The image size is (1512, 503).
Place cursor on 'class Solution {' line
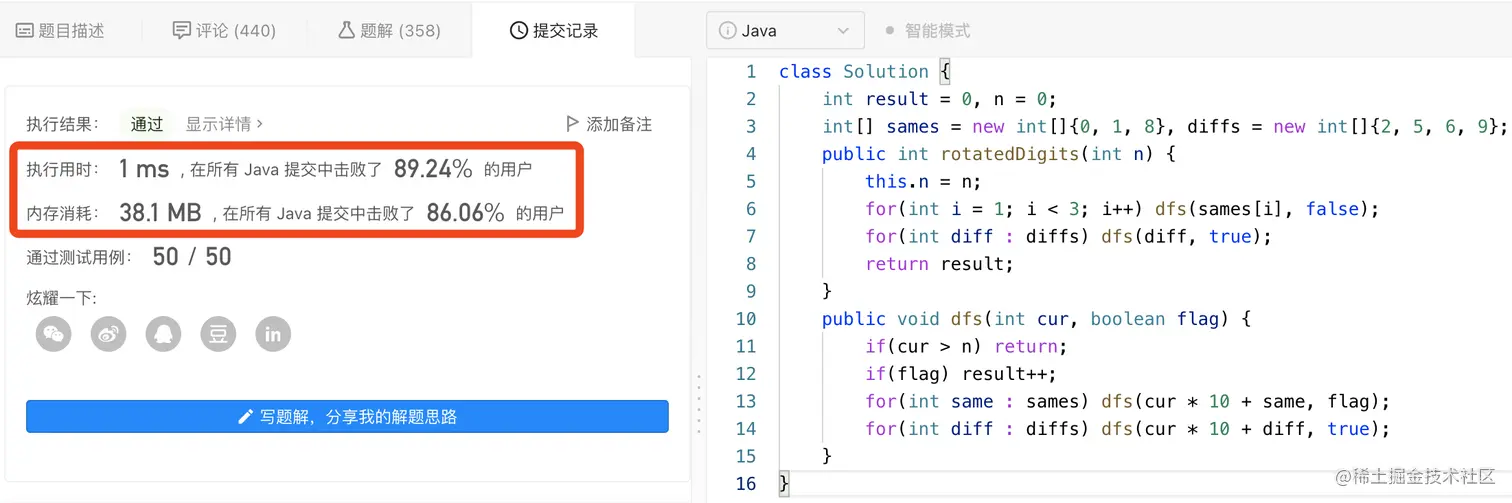coord(865,71)
